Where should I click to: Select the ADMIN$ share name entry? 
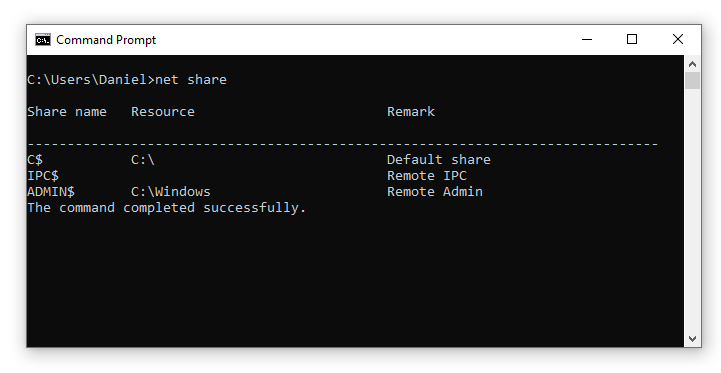[51, 192]
